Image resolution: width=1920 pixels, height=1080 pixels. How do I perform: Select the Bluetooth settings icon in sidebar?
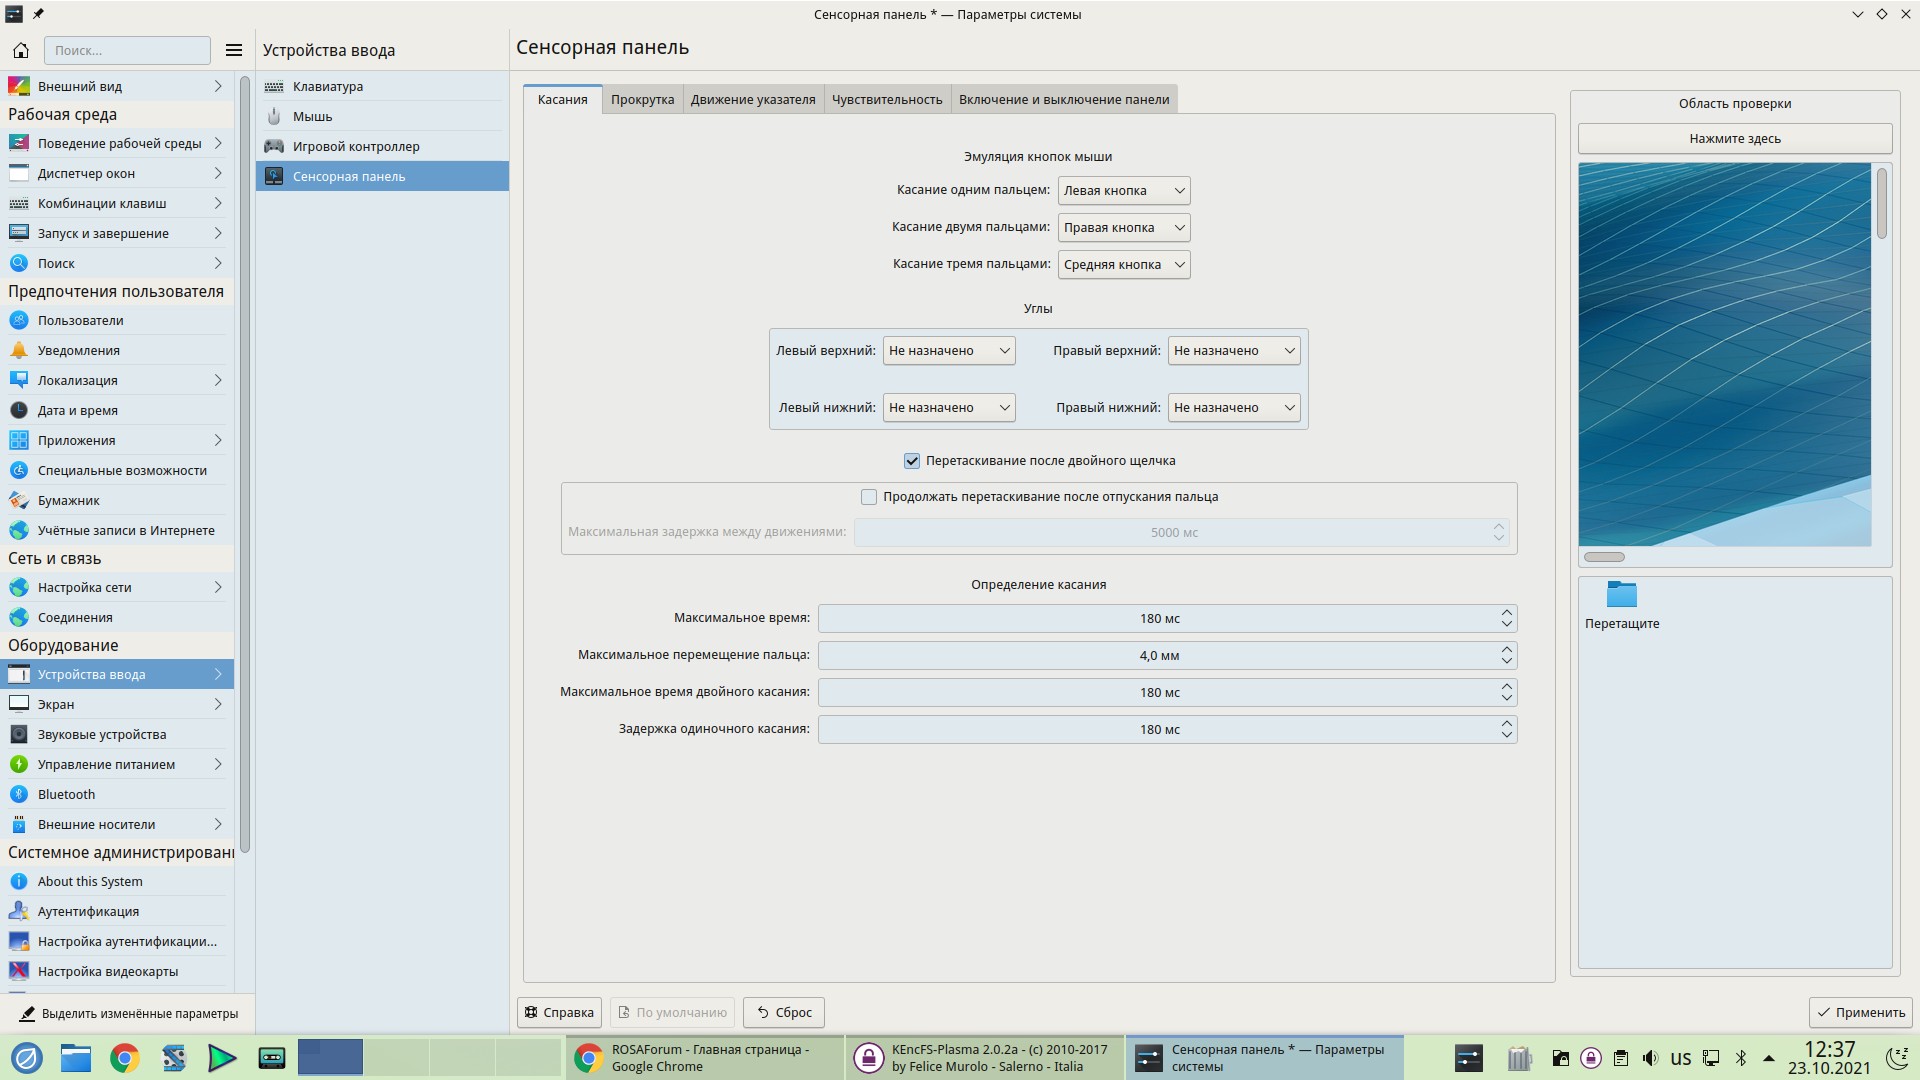click(x=18, y=794)
